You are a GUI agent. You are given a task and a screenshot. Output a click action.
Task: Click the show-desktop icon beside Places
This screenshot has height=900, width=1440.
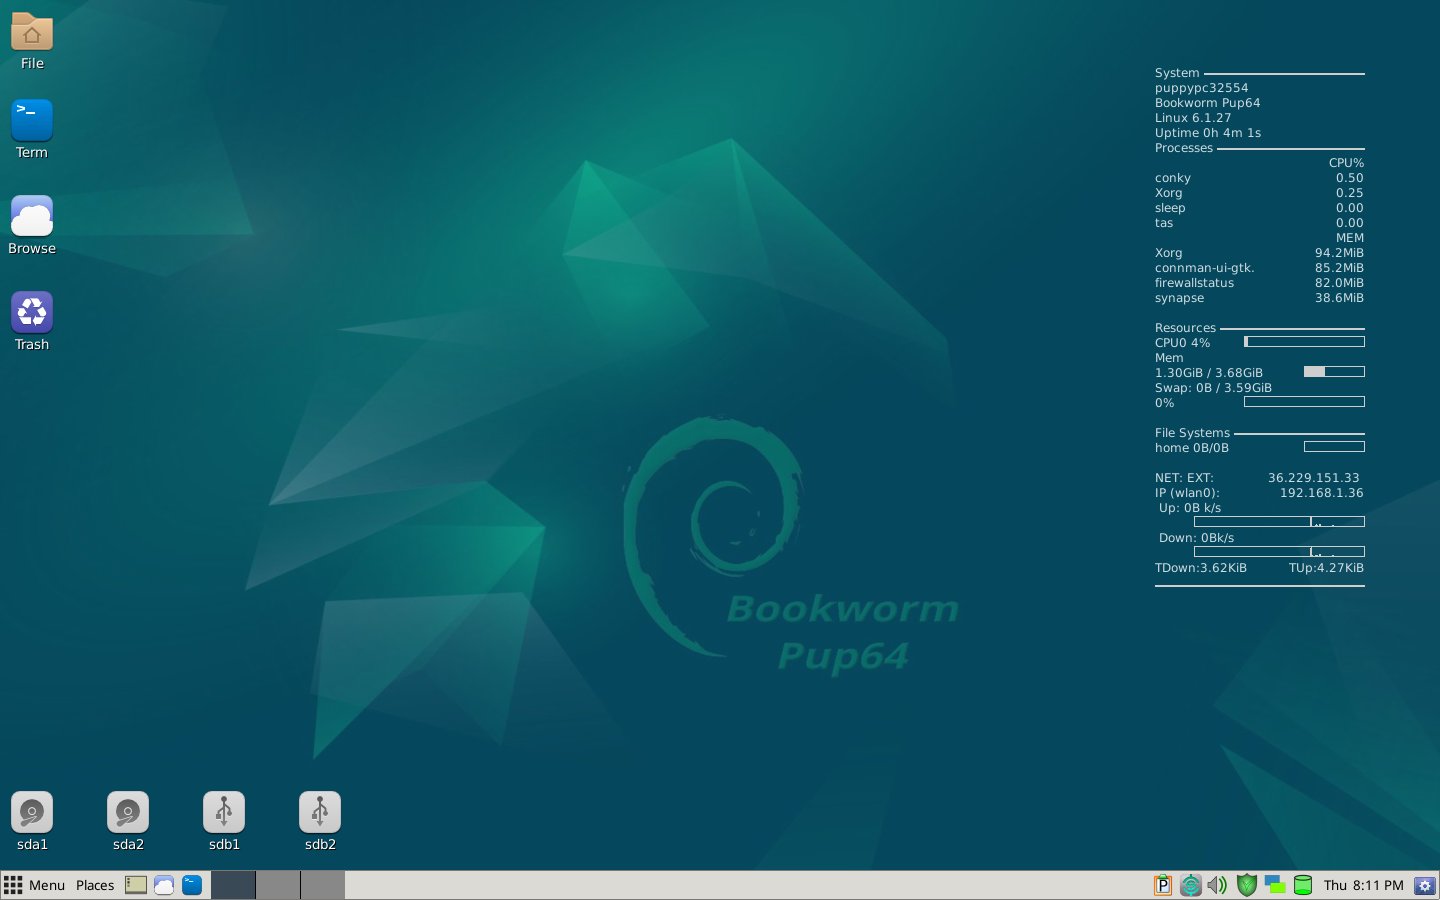[x=136, y=885]
